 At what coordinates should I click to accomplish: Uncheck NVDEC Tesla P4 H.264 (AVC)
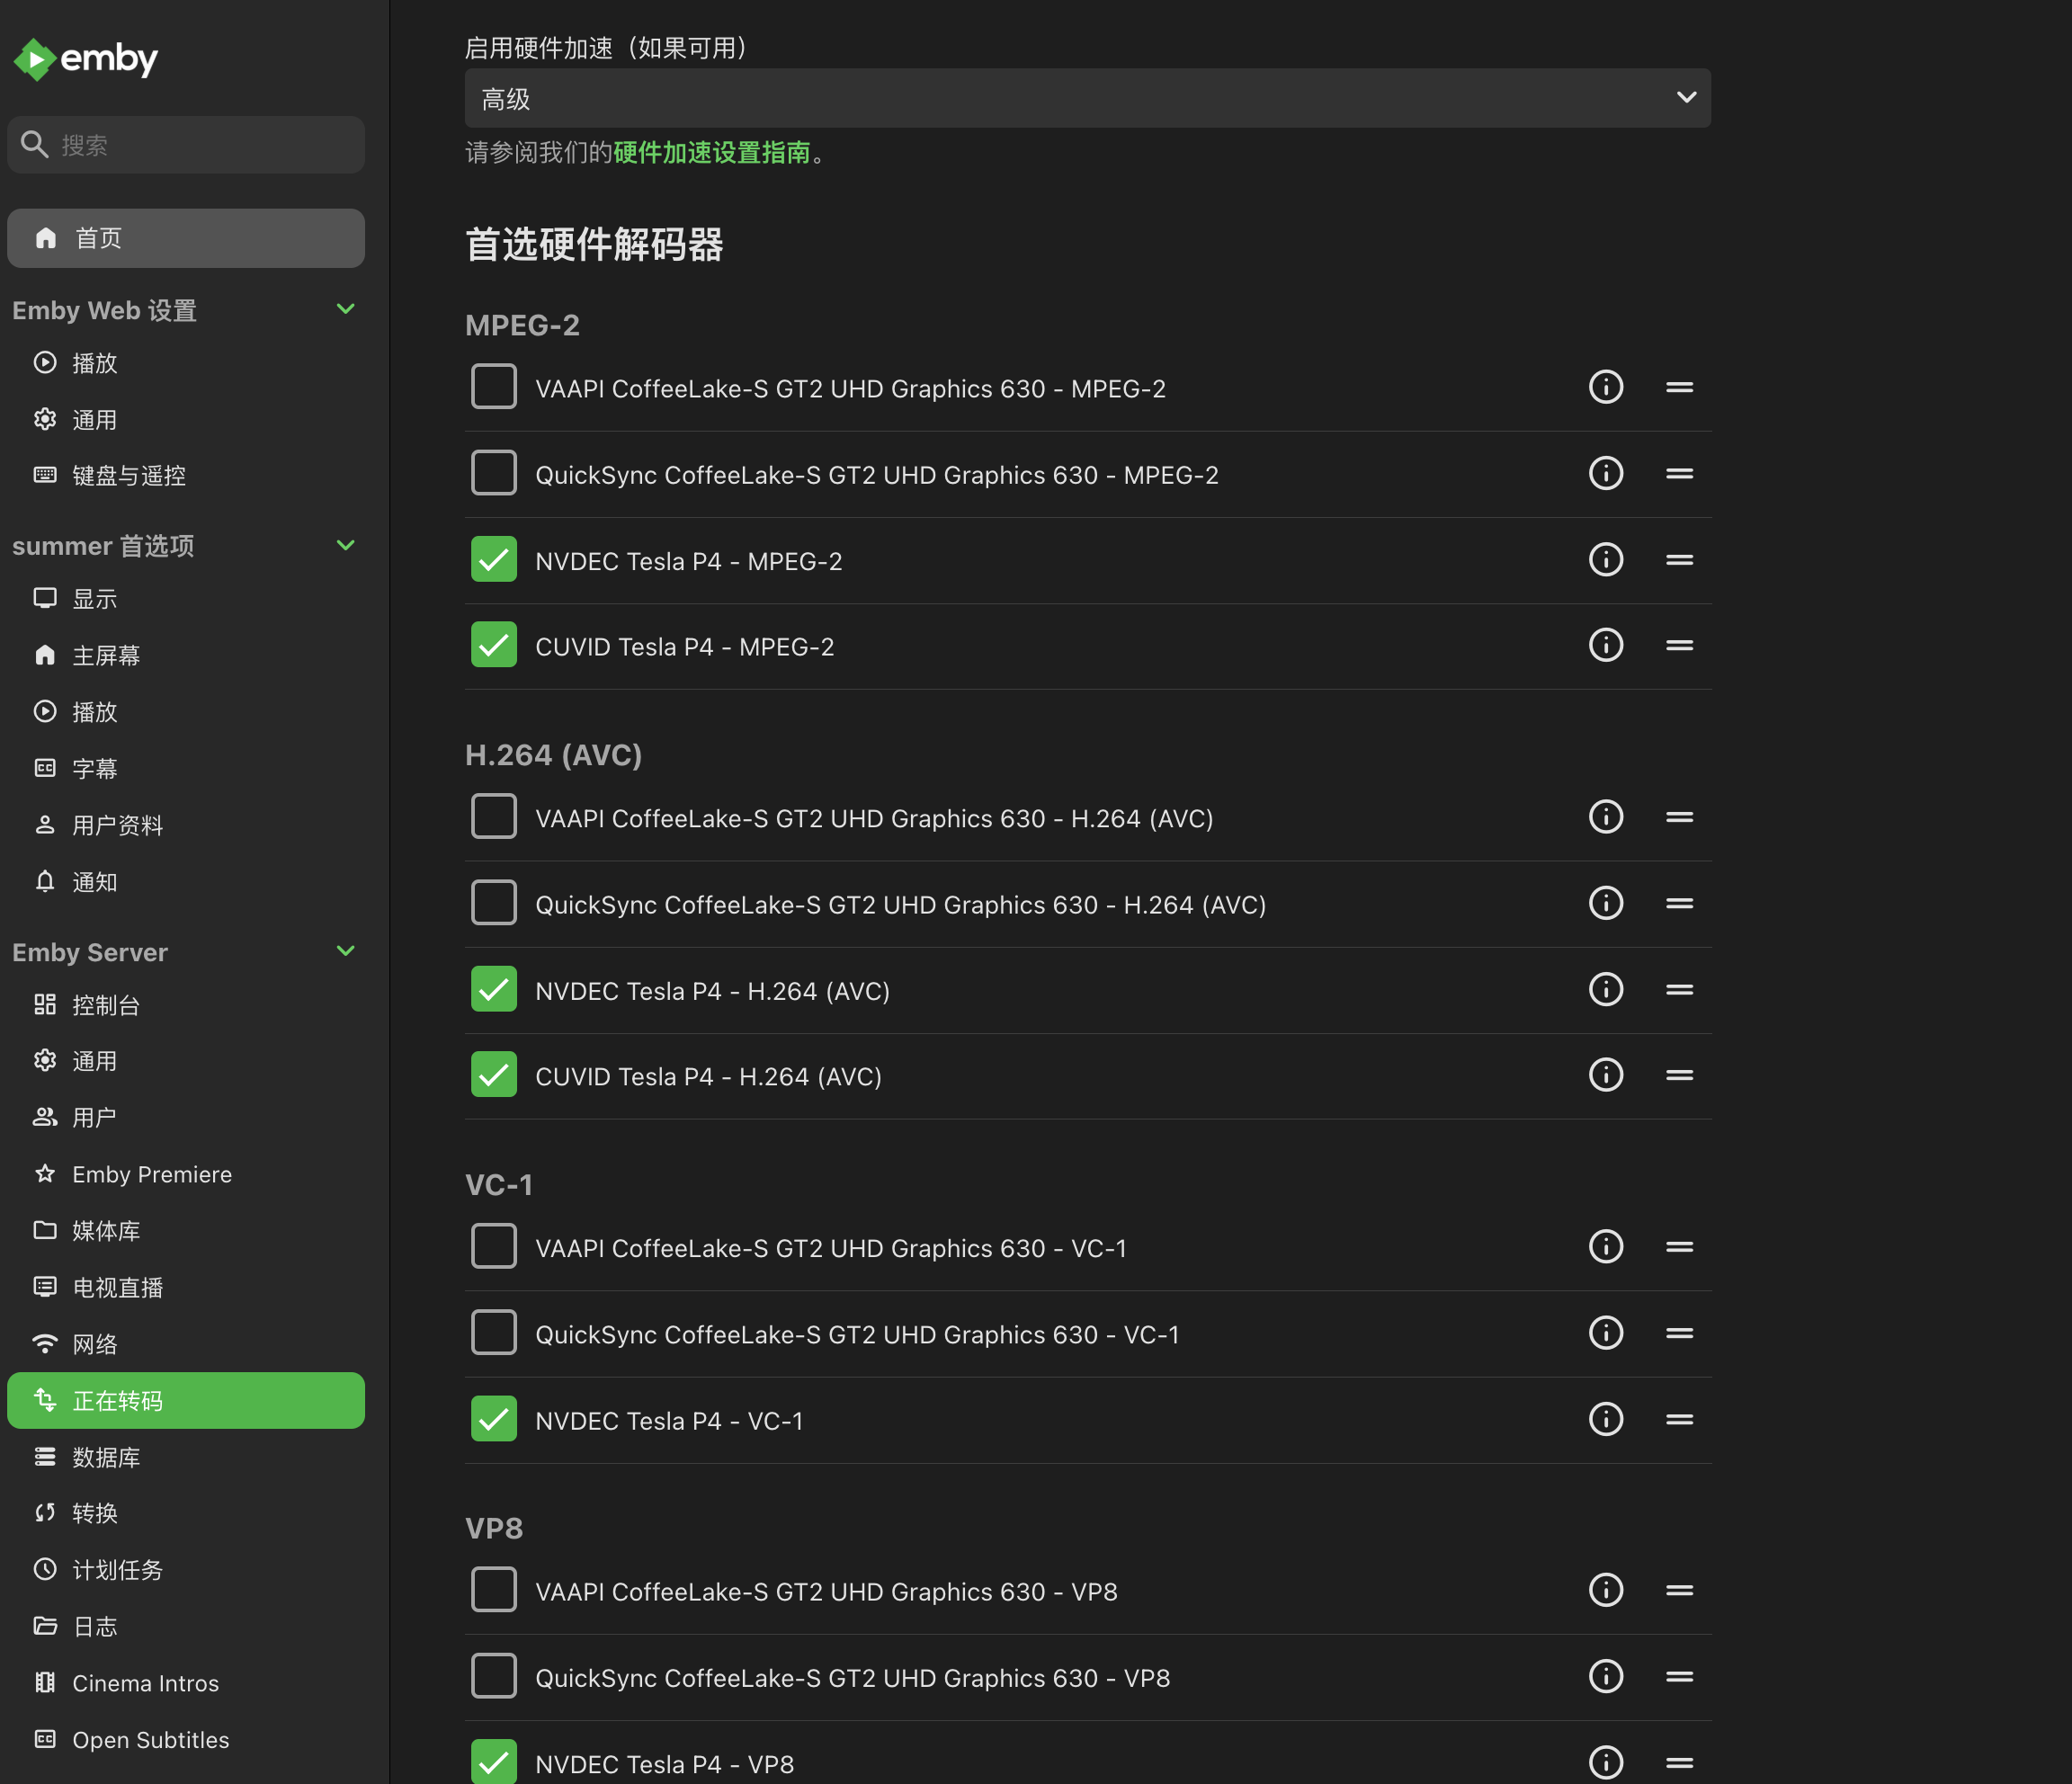pos(494,989)
